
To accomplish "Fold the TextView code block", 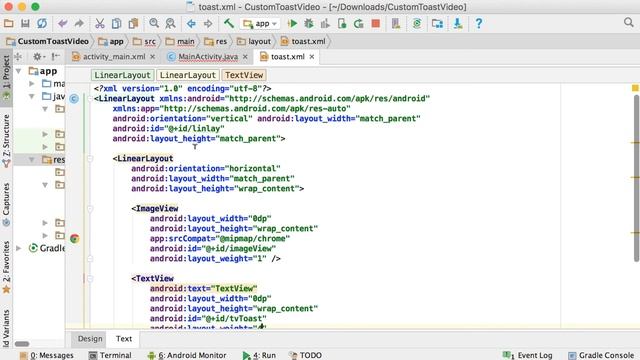I will click(90, 279).
